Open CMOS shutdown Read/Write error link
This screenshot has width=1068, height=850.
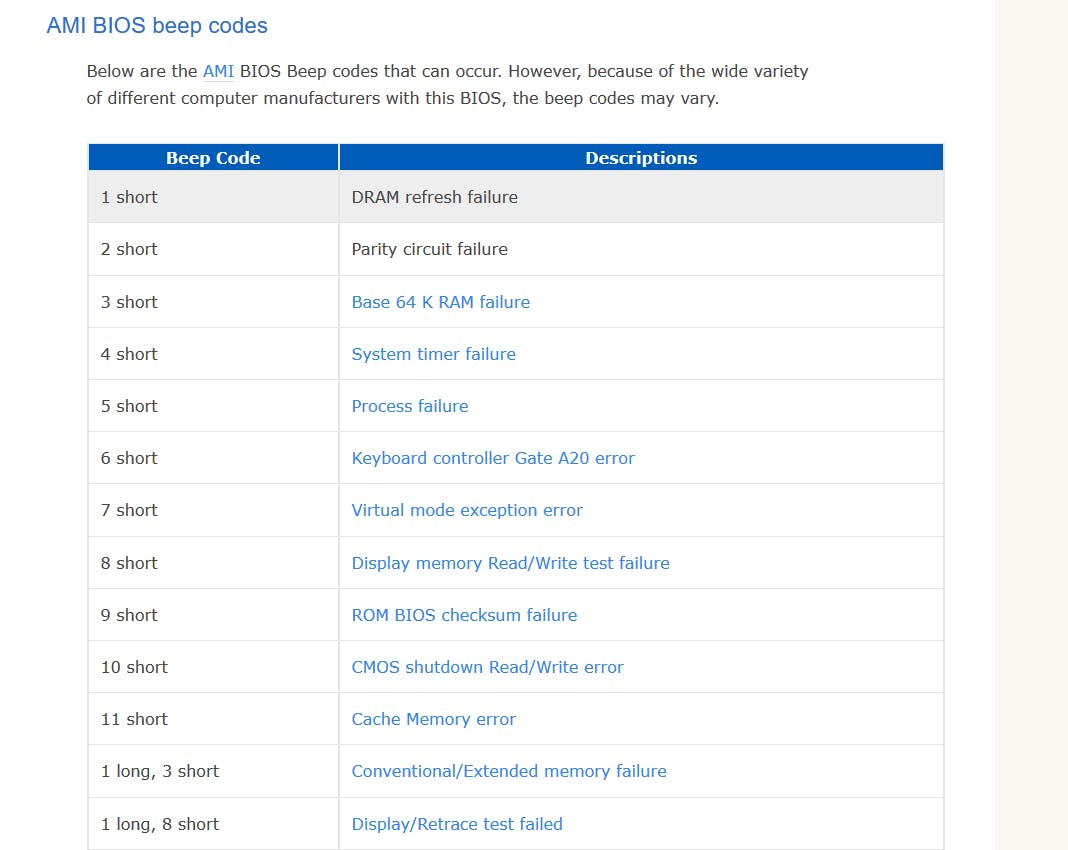pos(487,667)
